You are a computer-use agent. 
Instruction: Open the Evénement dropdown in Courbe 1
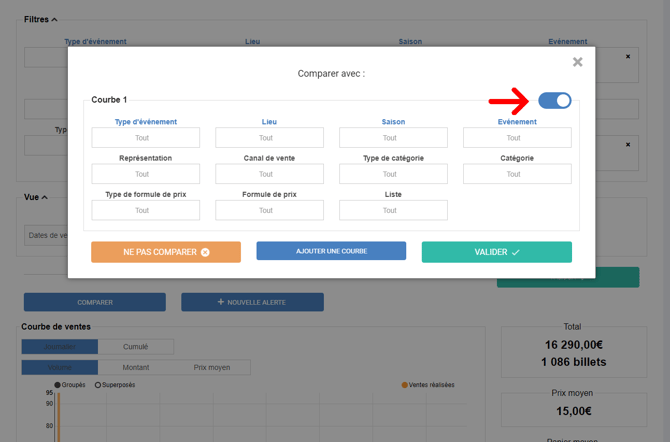point(517,138)
